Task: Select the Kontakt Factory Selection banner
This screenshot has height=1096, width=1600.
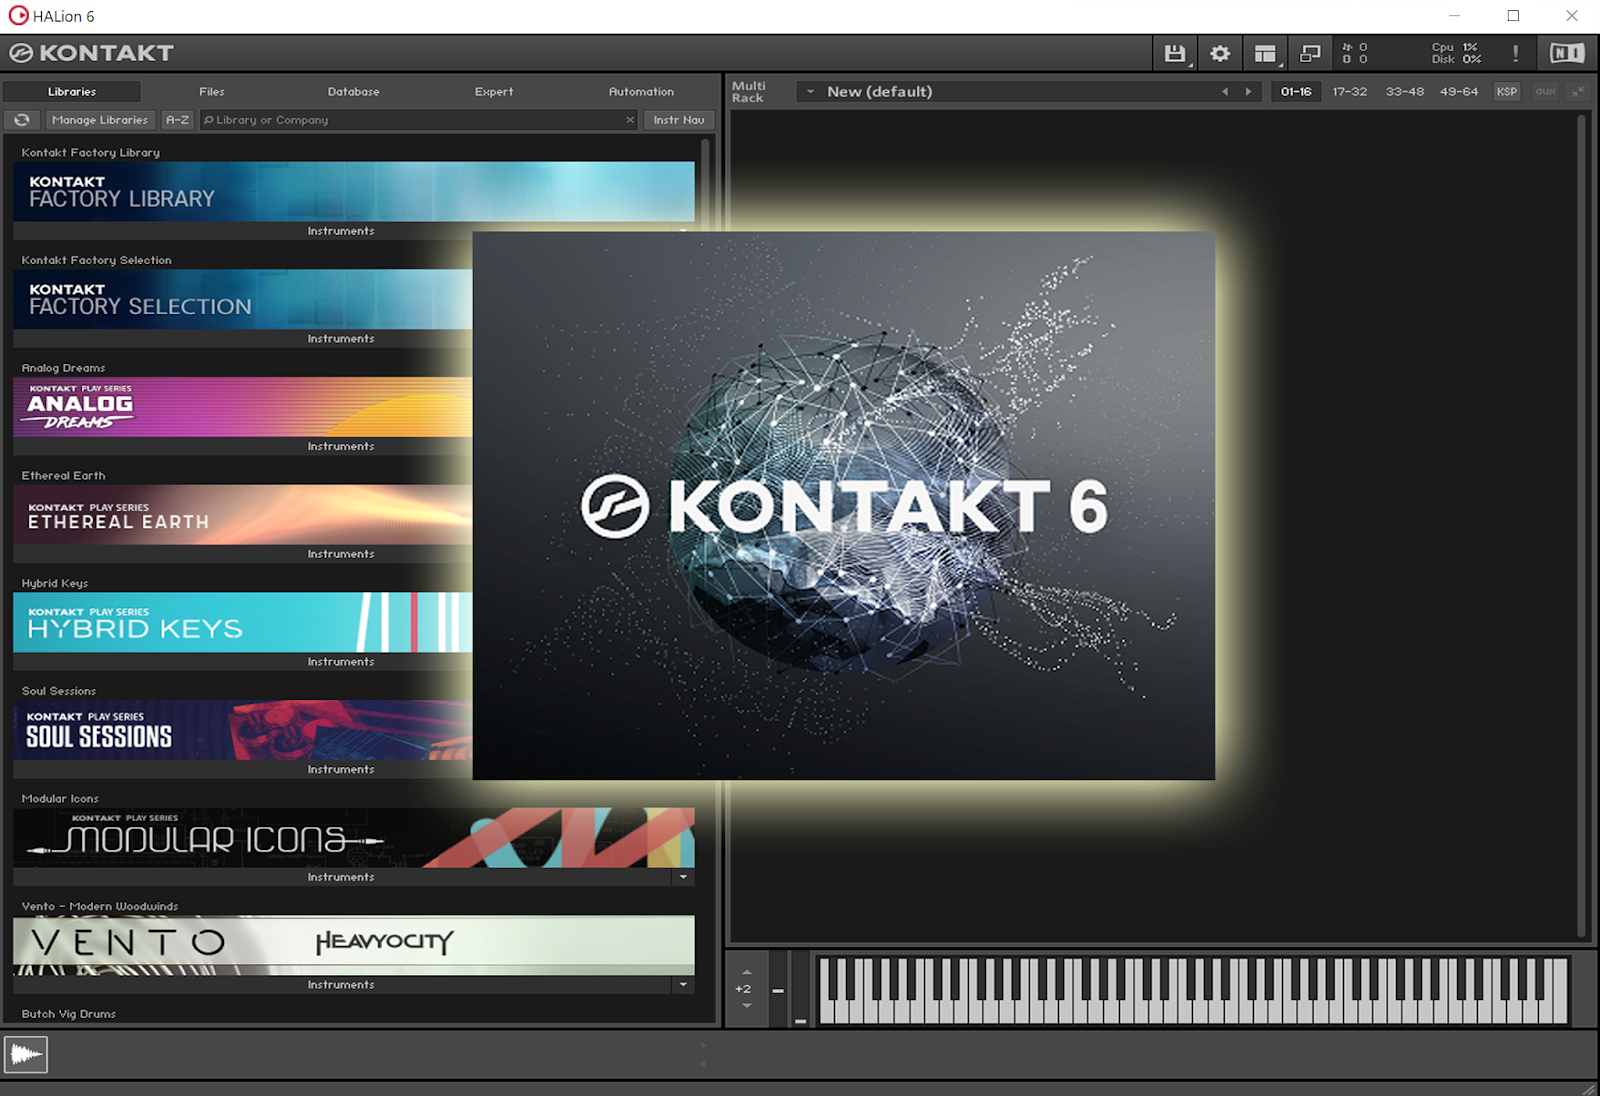Action: (x=243, y=299)
